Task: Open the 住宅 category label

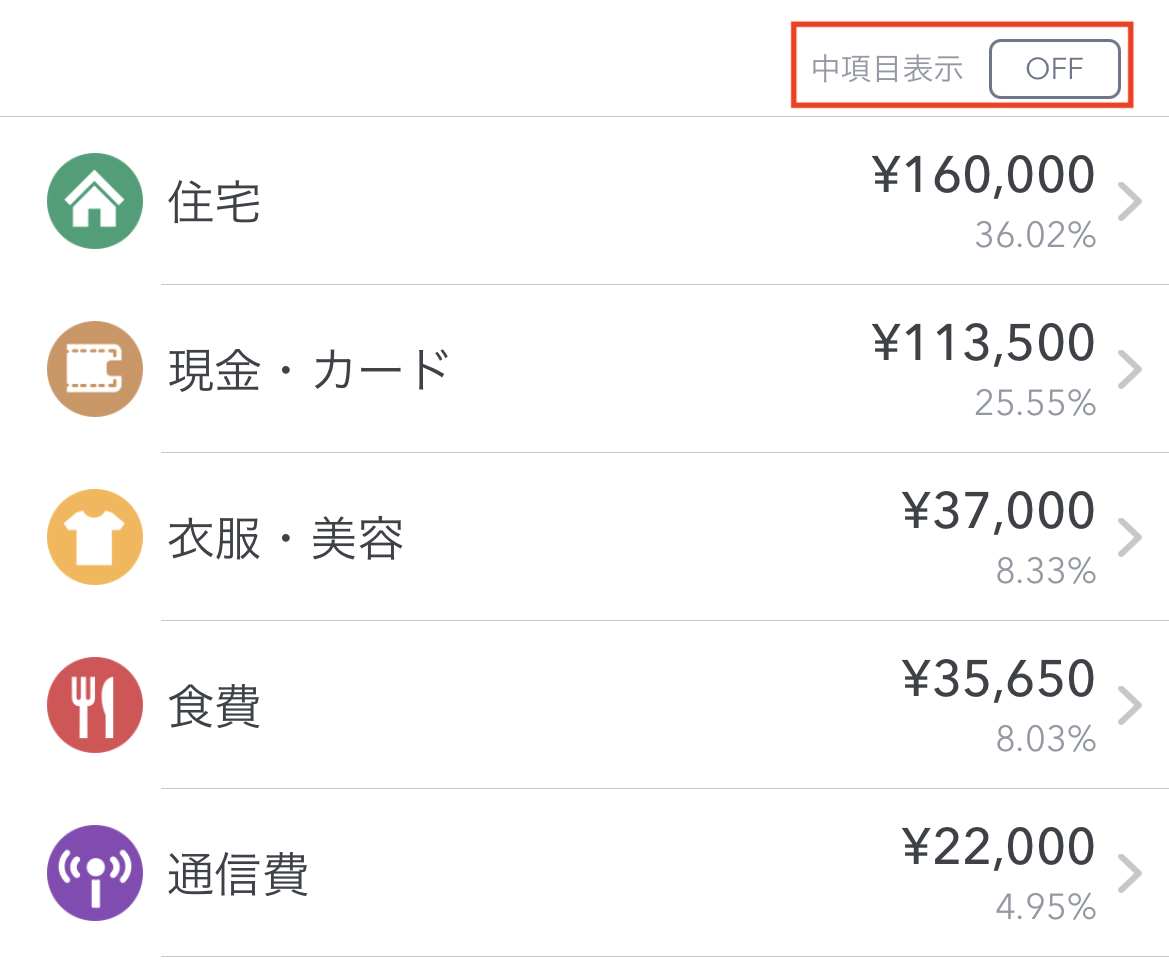Action: [x=214, y=203]
